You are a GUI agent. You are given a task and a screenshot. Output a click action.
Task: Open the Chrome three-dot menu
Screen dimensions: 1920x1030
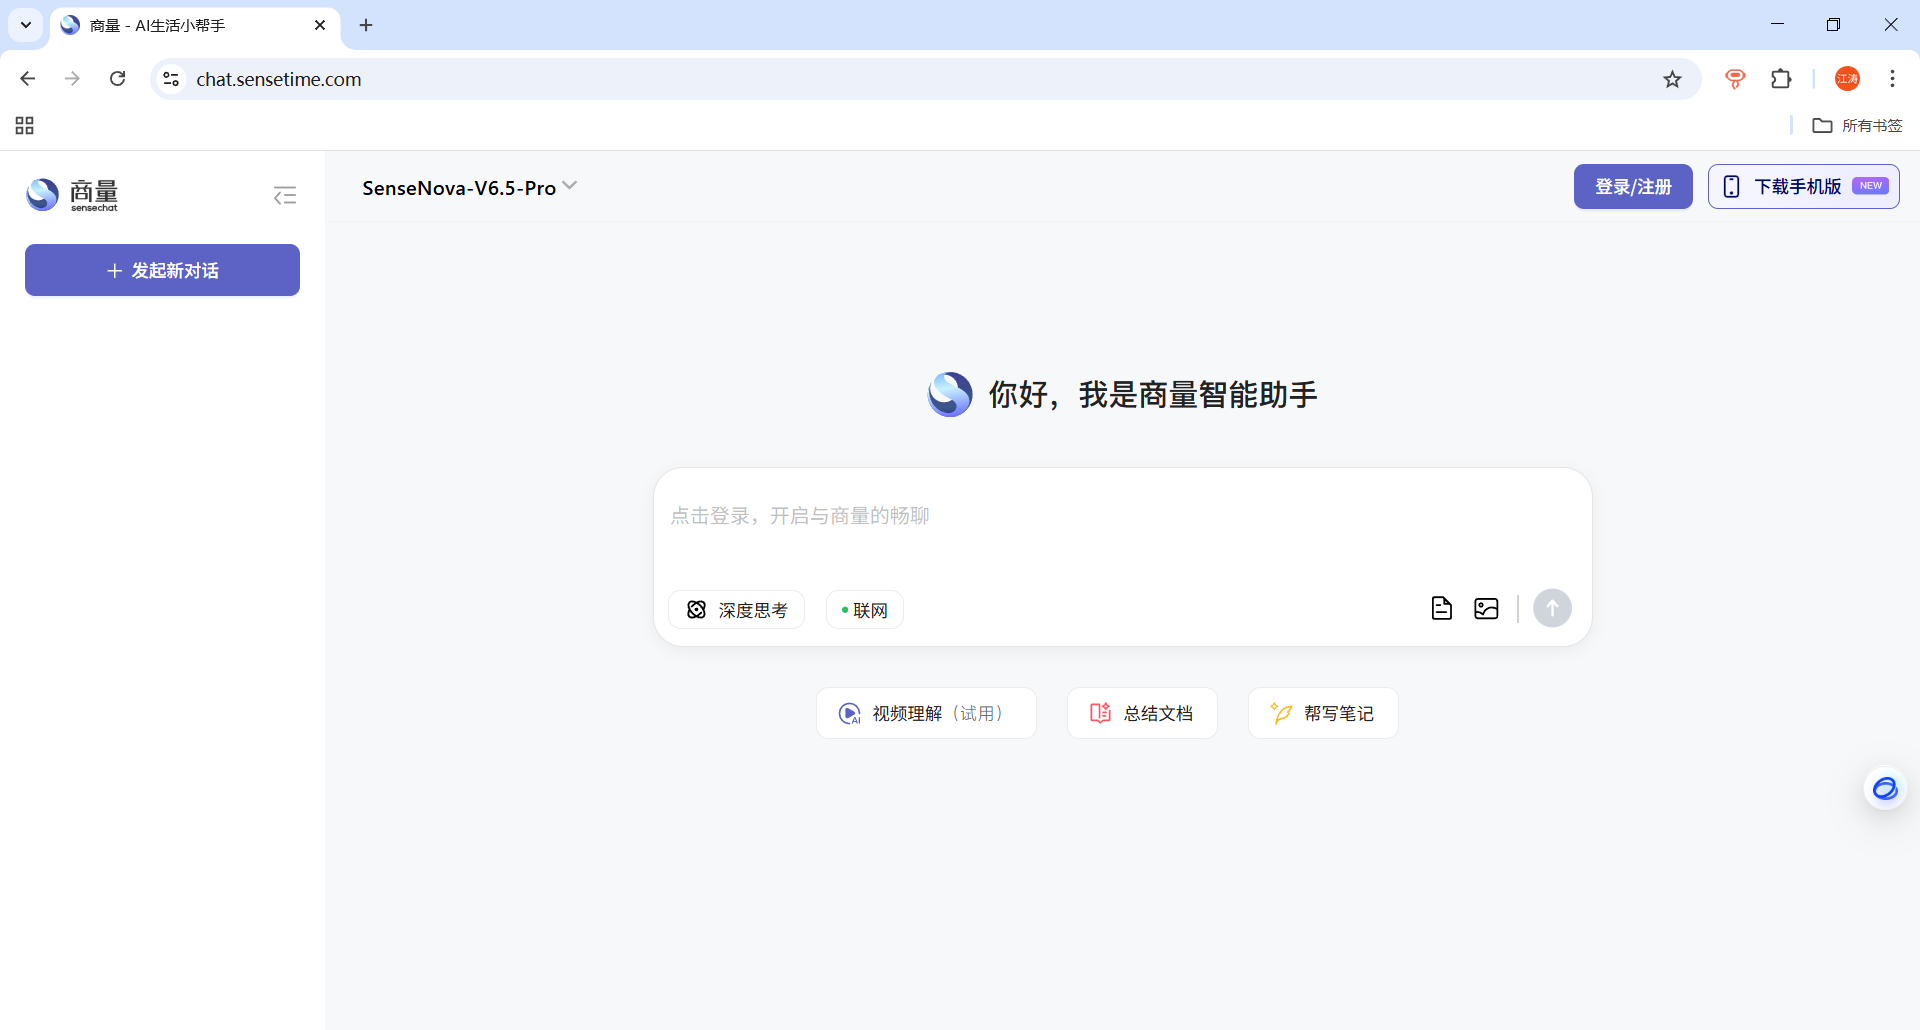pos(1892,79)
